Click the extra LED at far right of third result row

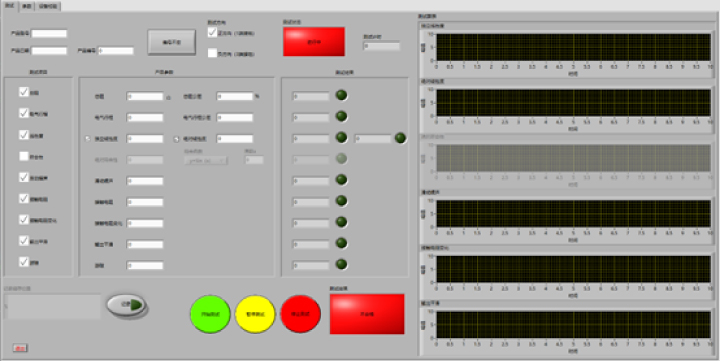[400, 138]
